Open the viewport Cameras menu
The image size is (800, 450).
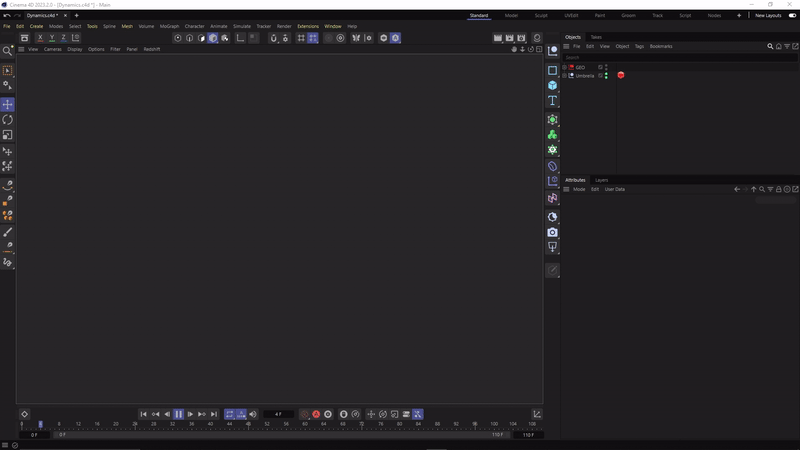(52, 49)
